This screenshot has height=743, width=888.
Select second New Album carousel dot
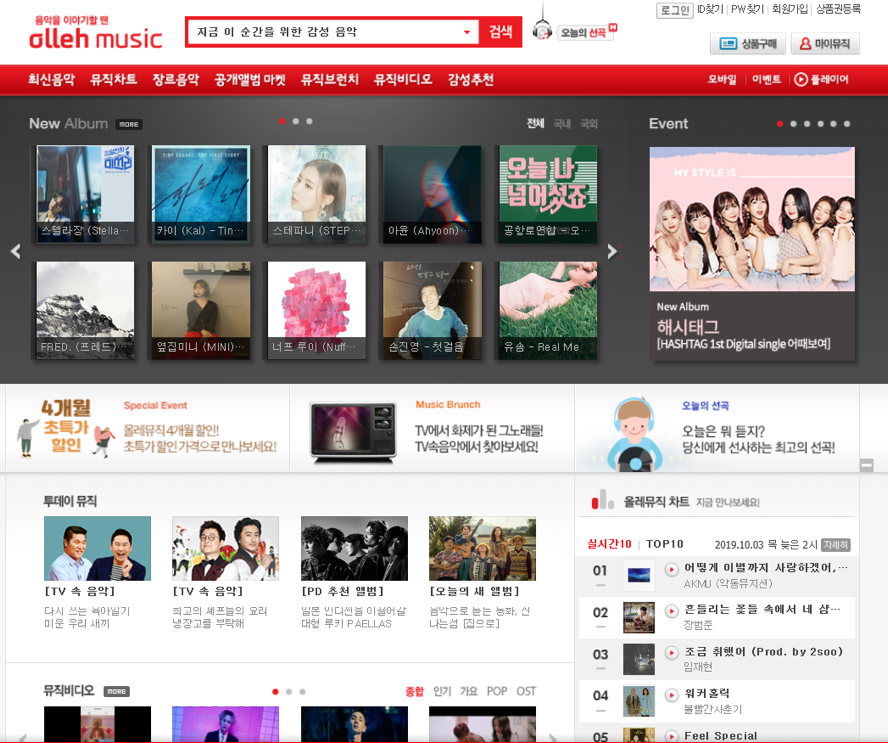point(296,121)
